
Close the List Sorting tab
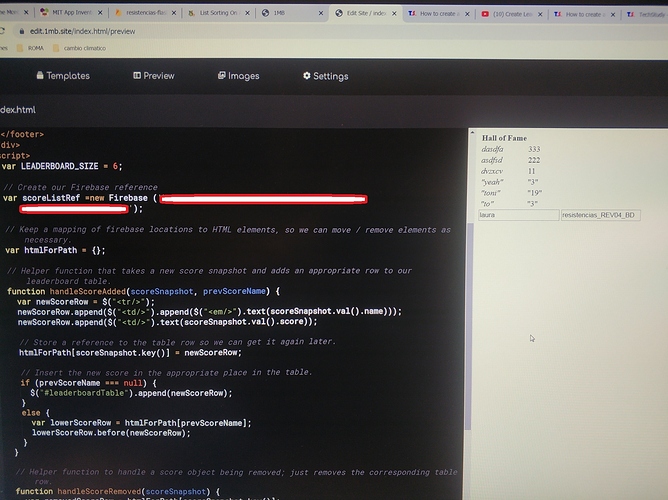point(247,13)
